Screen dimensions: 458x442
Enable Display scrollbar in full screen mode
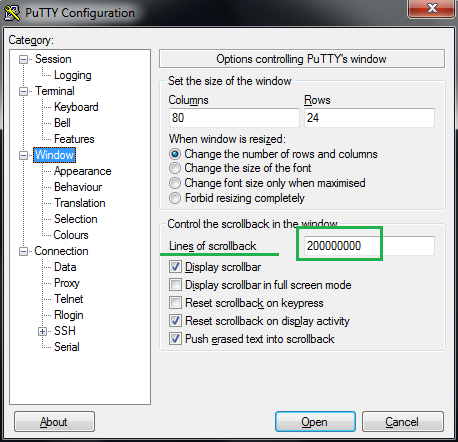[175, 285]
